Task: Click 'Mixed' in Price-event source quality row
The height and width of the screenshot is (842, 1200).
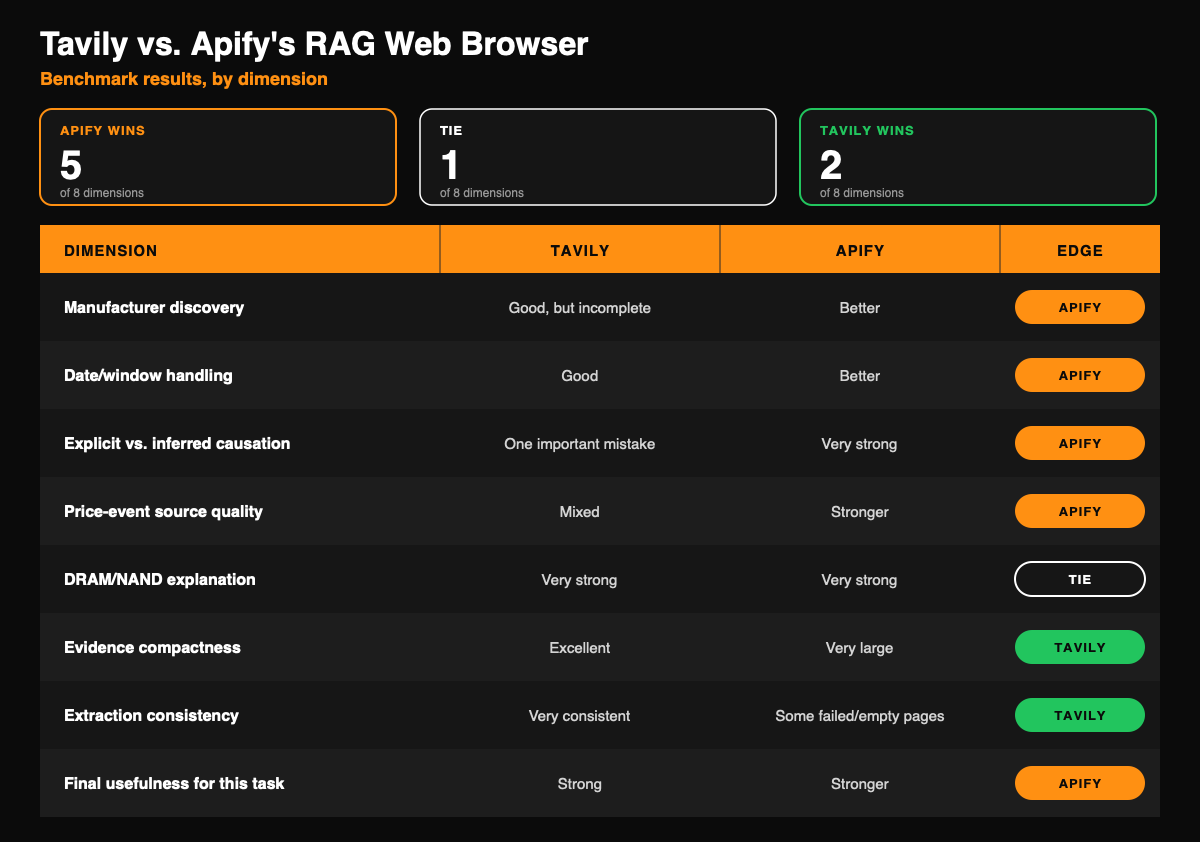Action: [580, 512]
